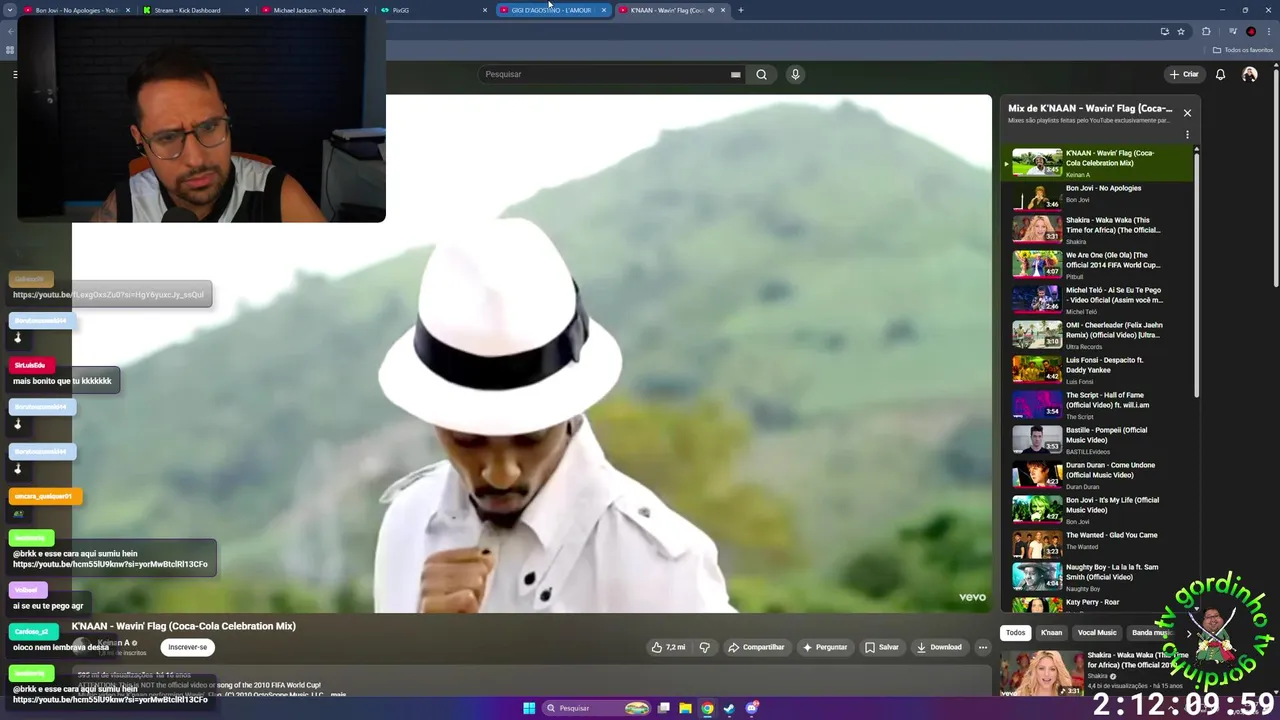Open the Chrome three-dot menu
Viewport: 1280px width, 720px height.
click(1268, 32)
